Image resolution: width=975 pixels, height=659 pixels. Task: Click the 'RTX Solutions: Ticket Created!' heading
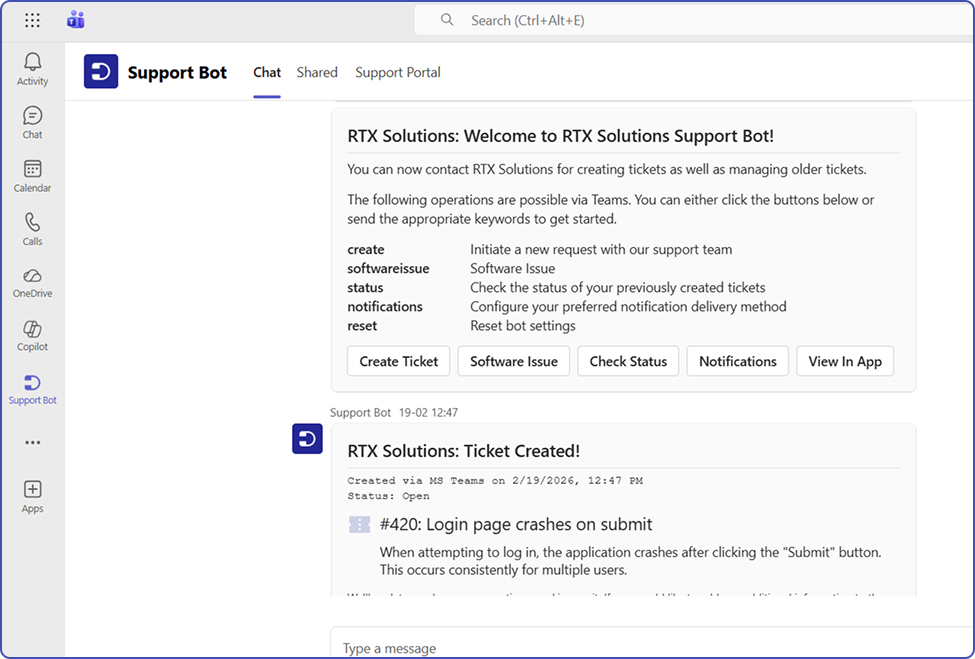pyautogui.click(x=464, y=451)
